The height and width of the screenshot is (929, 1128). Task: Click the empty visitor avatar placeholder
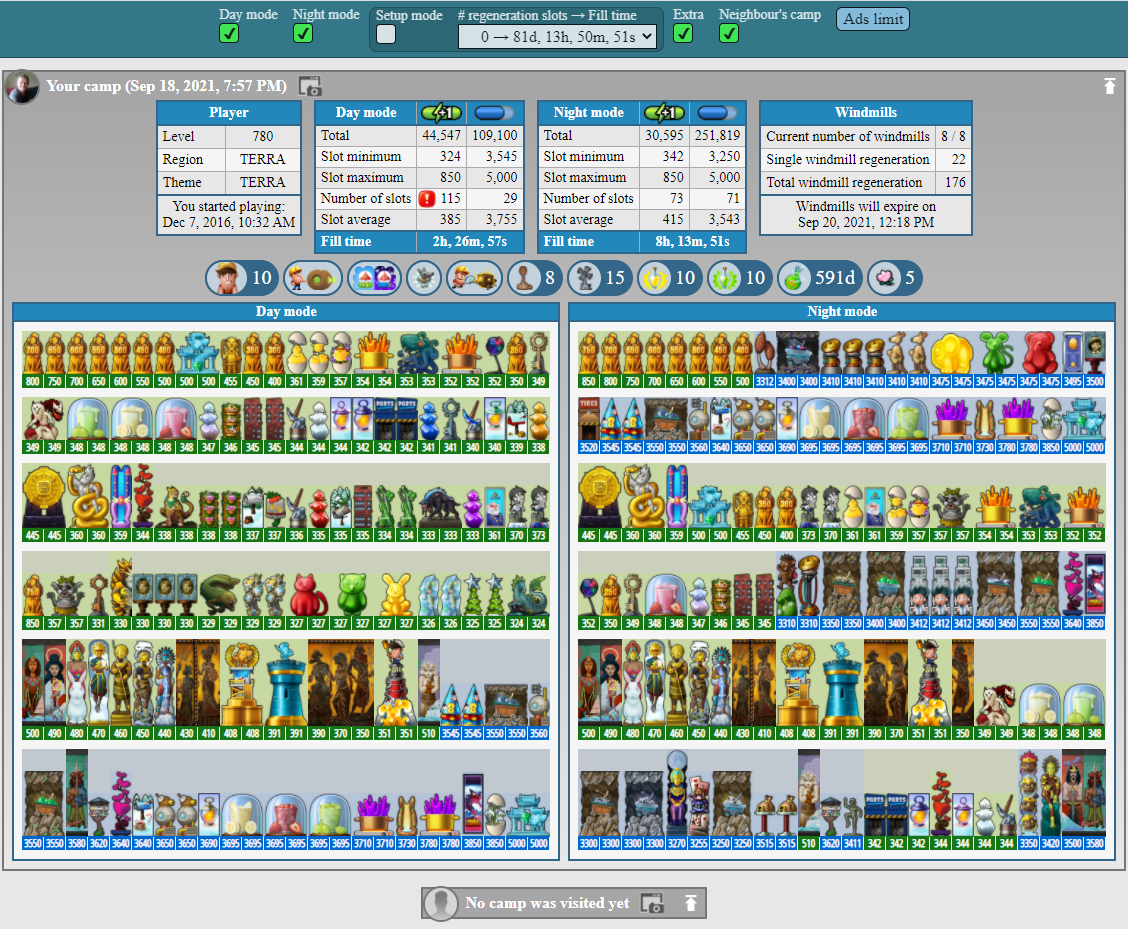[440, 903]
